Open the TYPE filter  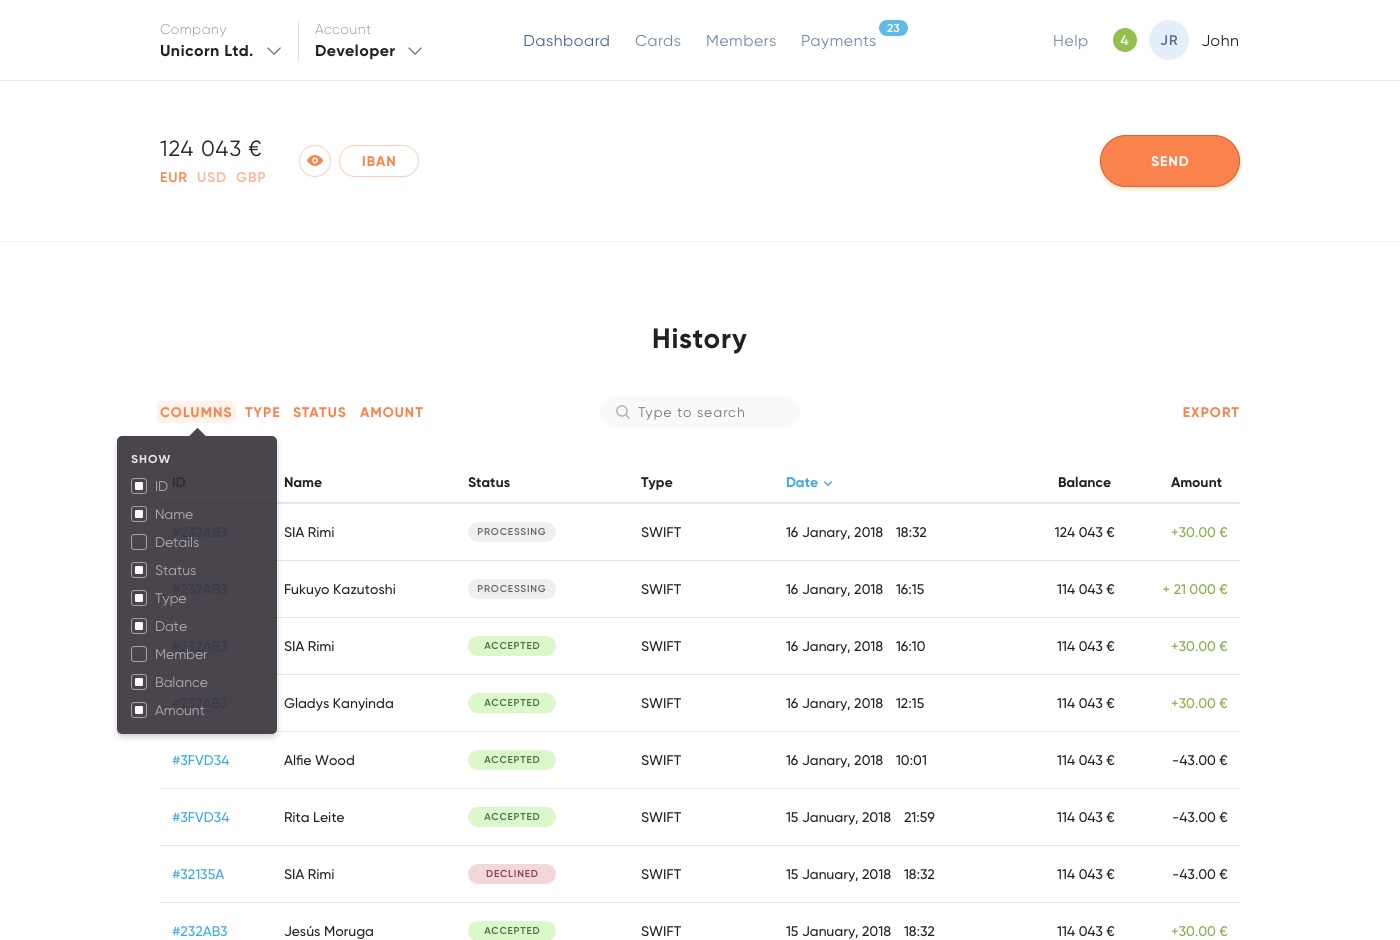click(262, 412)
